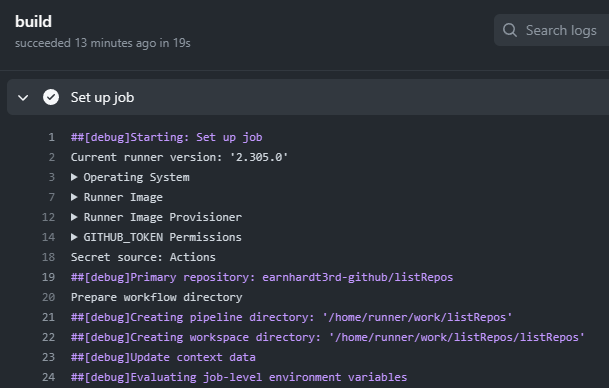The image size is (609, 388).
Task: Click the magnifier icon in search box
Action: (x=510, y=30)
